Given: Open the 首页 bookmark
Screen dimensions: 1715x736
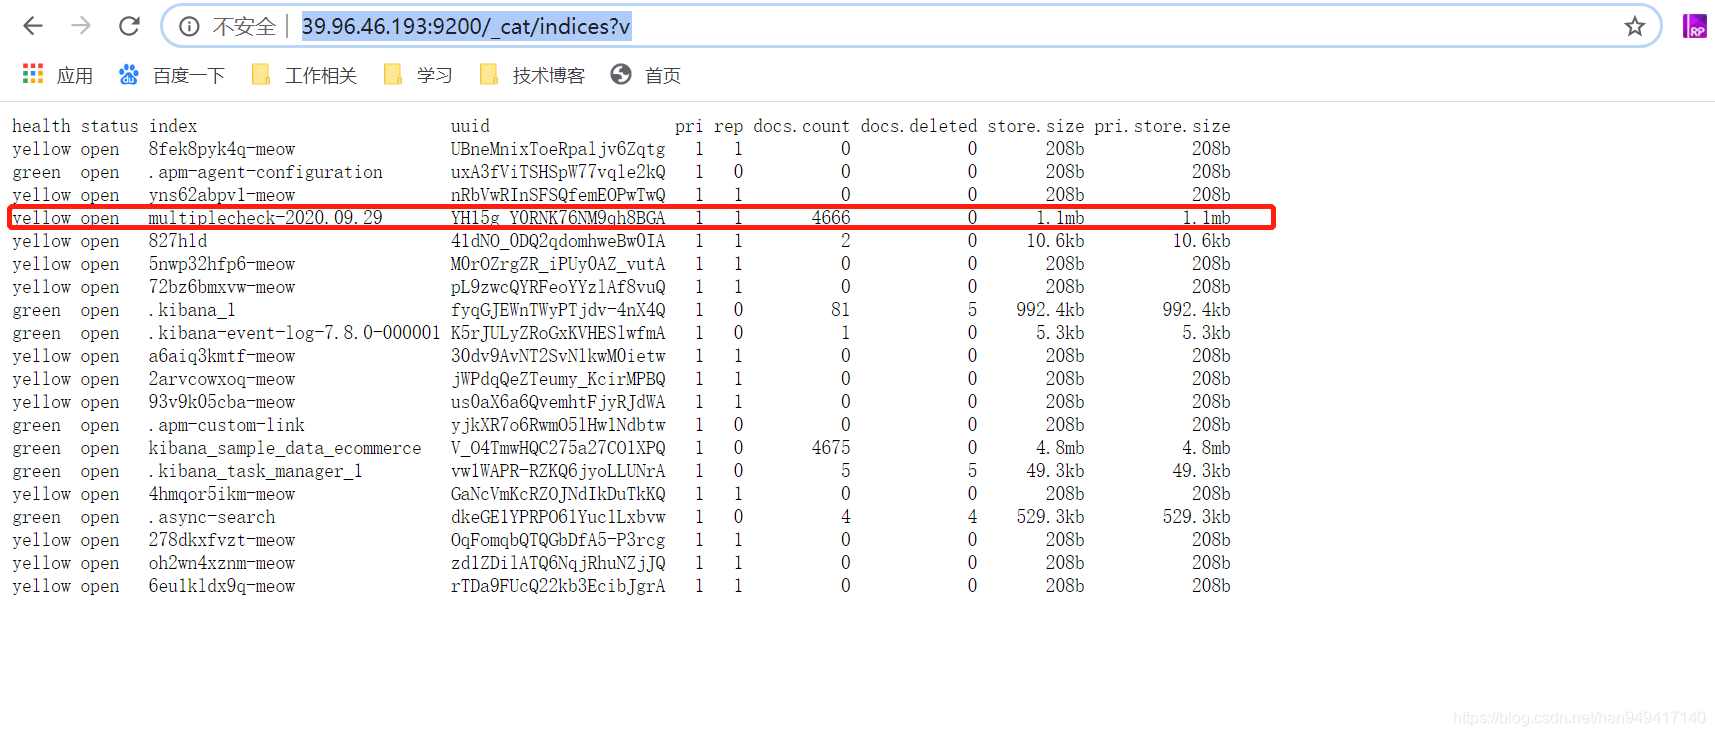Looking at the screenshot, I should pyautogui.click(x=646, y=75).
